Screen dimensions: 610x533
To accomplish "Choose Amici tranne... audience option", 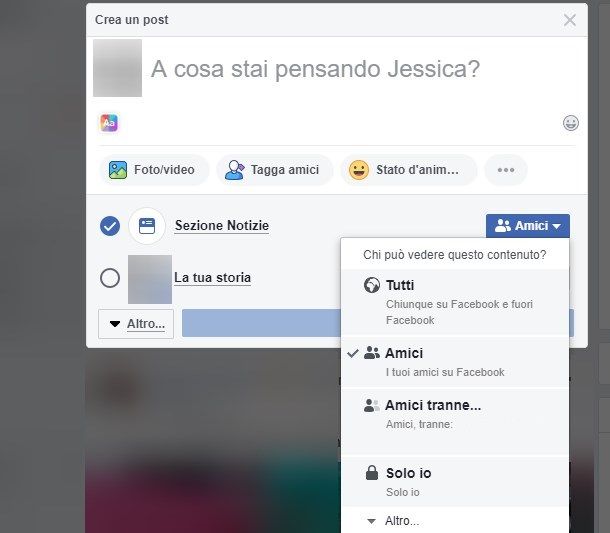I will tap(455, 422).
